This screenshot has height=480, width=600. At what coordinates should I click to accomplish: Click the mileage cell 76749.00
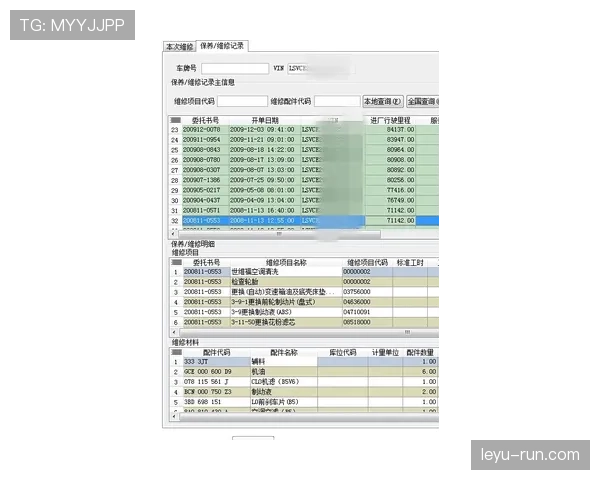coord(390,200)
